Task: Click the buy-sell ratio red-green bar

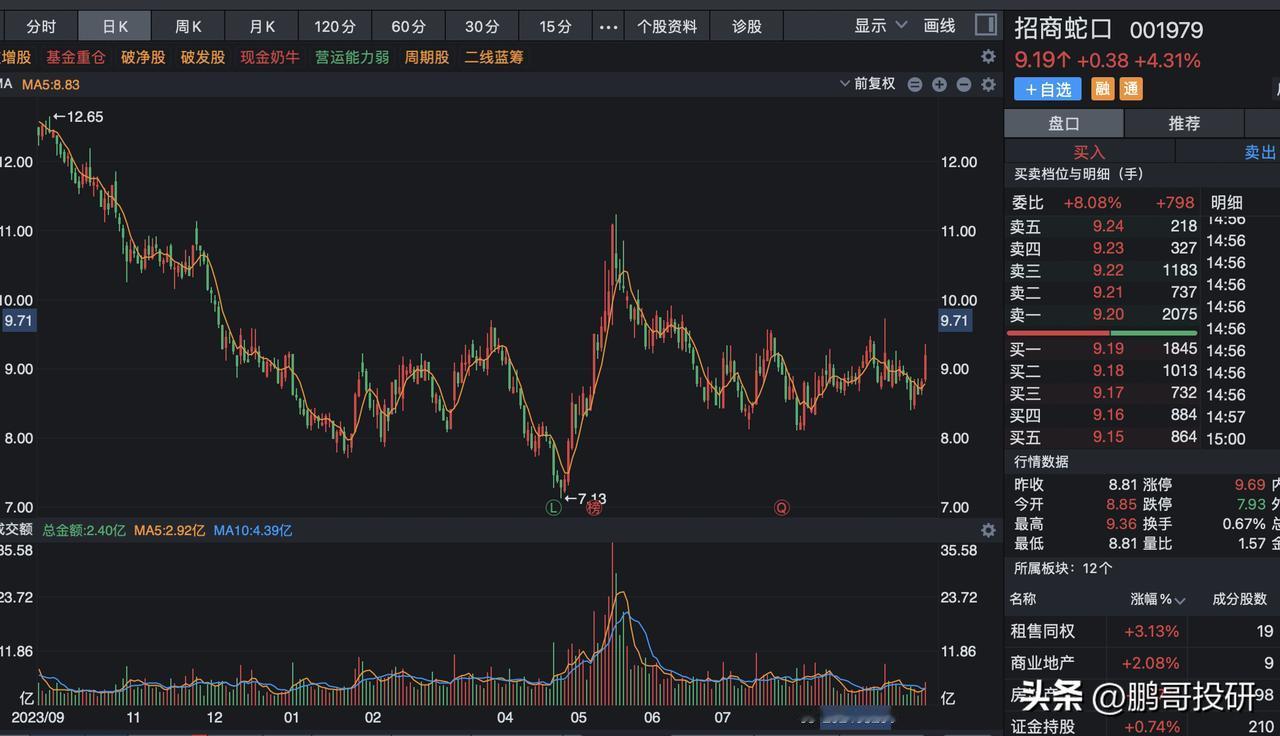Action: tap(1101, 332)
